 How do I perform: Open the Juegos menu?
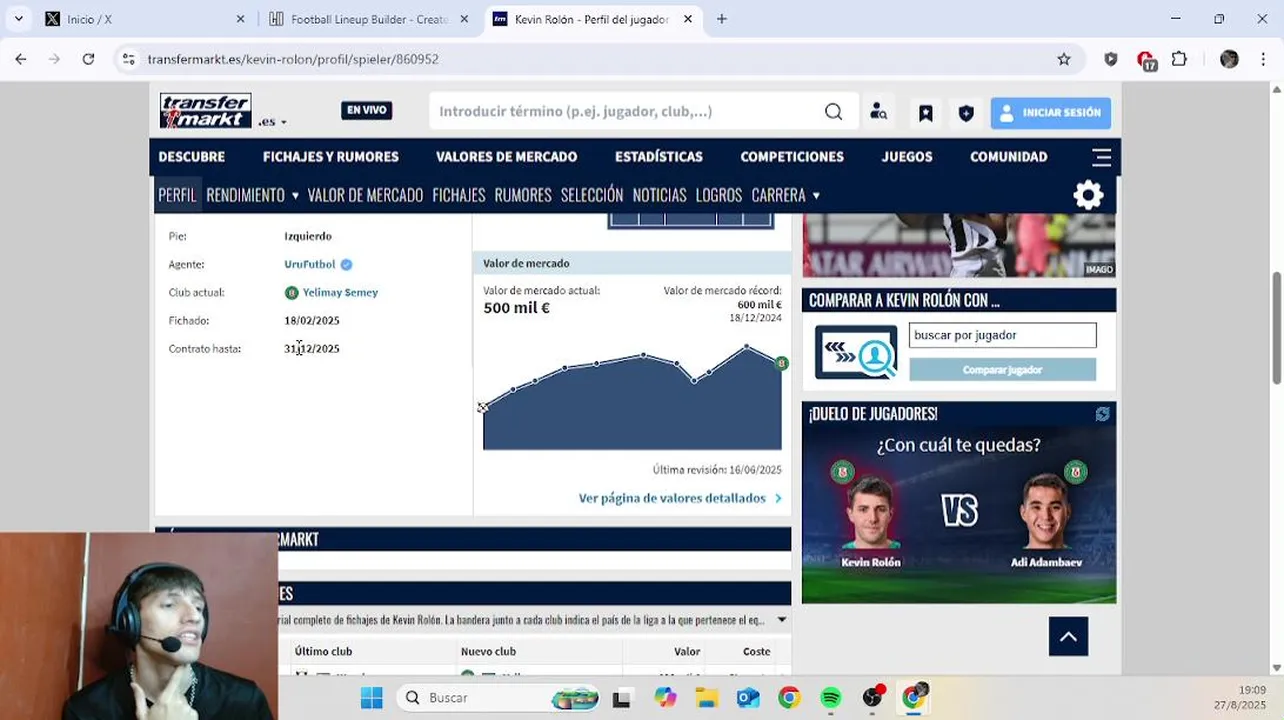tap(906, 157)
